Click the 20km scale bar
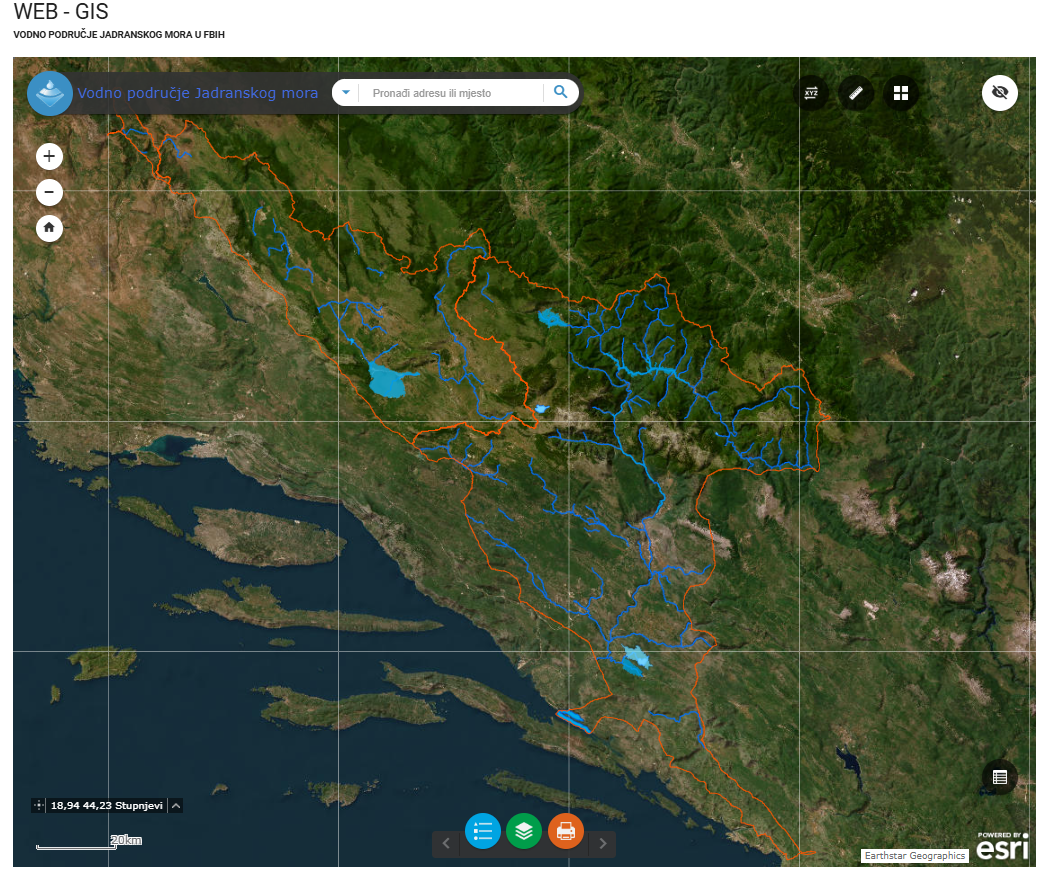This screenshot has width=1049, height=880. [89, 843]
